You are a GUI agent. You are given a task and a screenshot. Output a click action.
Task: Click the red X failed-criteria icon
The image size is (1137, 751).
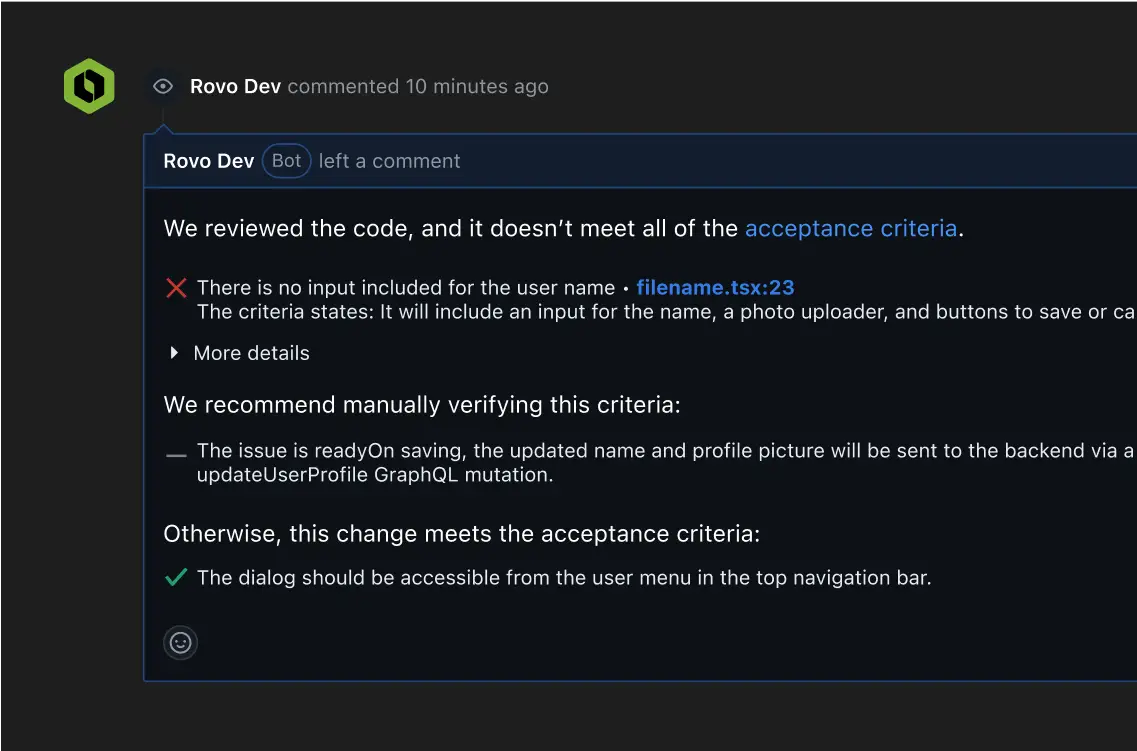point(176,288)
